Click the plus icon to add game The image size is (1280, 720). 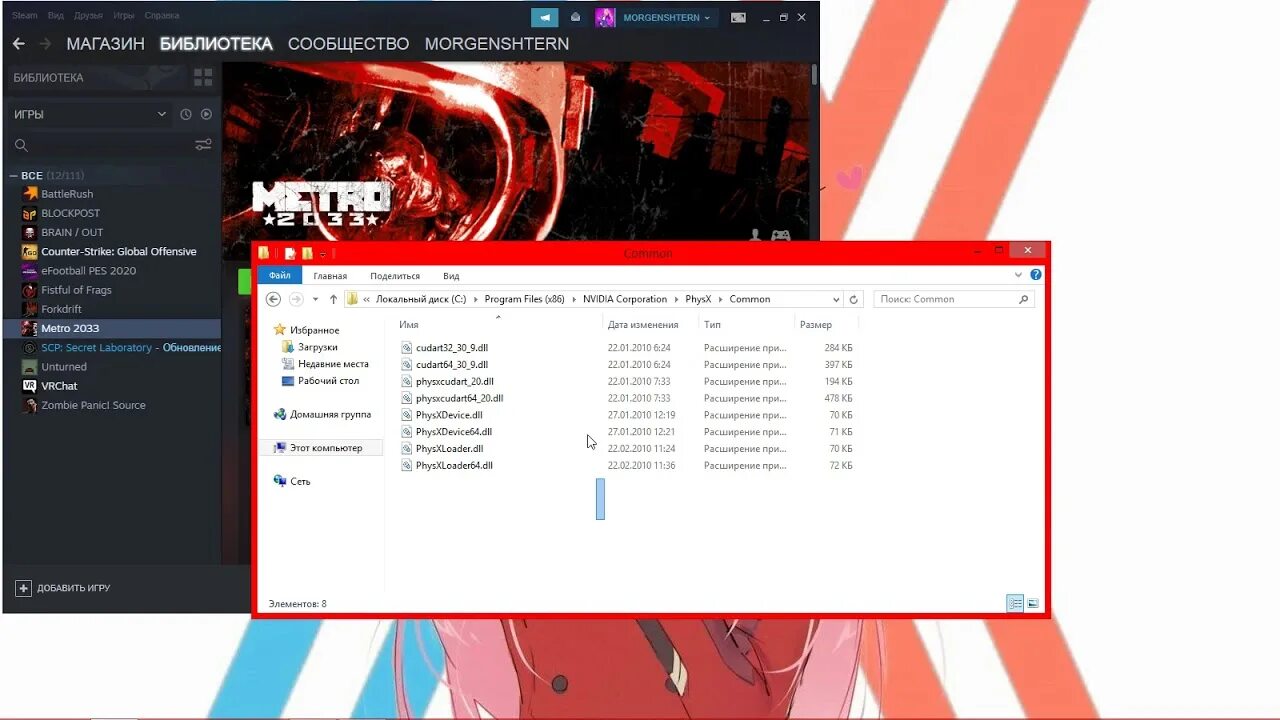tap(23, 588)
